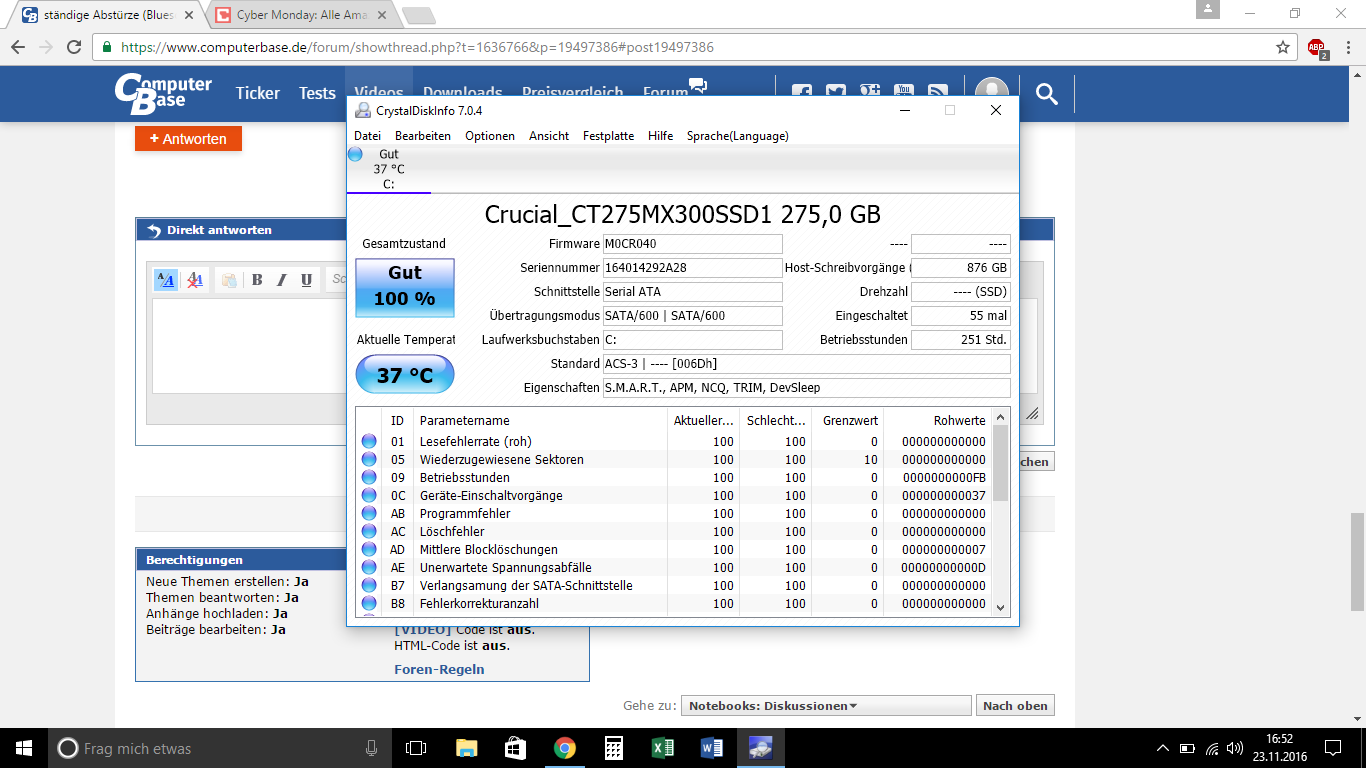The height and width of the screenshot is (768, 1366).
Task: Open the Datei menu in CrystalDiskInfo
Action: tap(367, 136)
